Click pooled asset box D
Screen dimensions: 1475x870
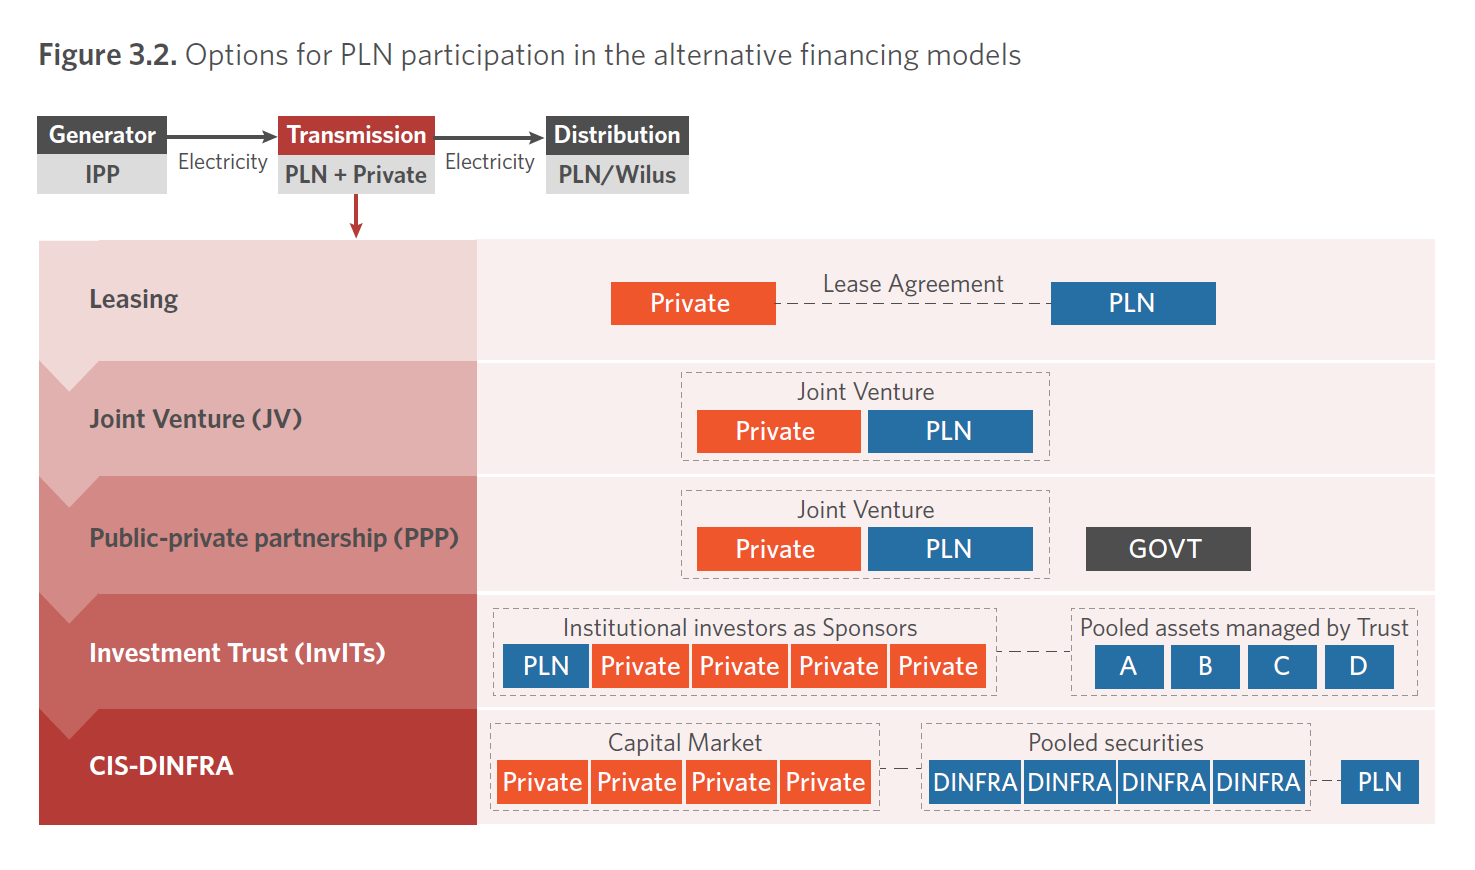point(1359,667)
